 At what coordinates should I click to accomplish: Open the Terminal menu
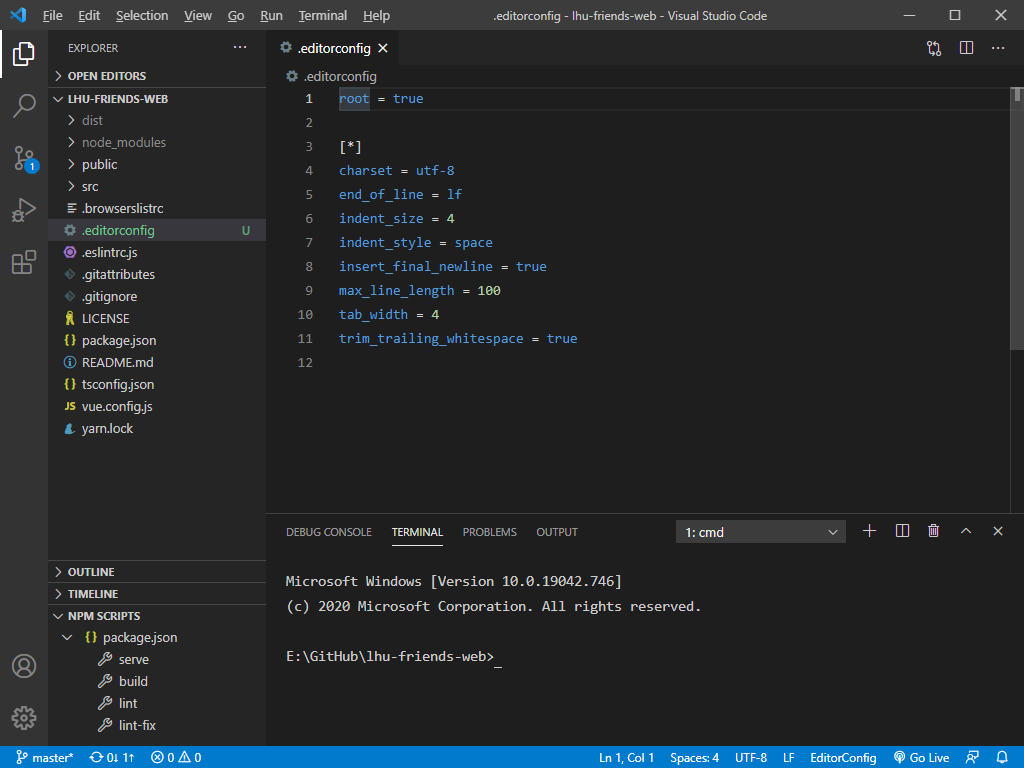322,16
